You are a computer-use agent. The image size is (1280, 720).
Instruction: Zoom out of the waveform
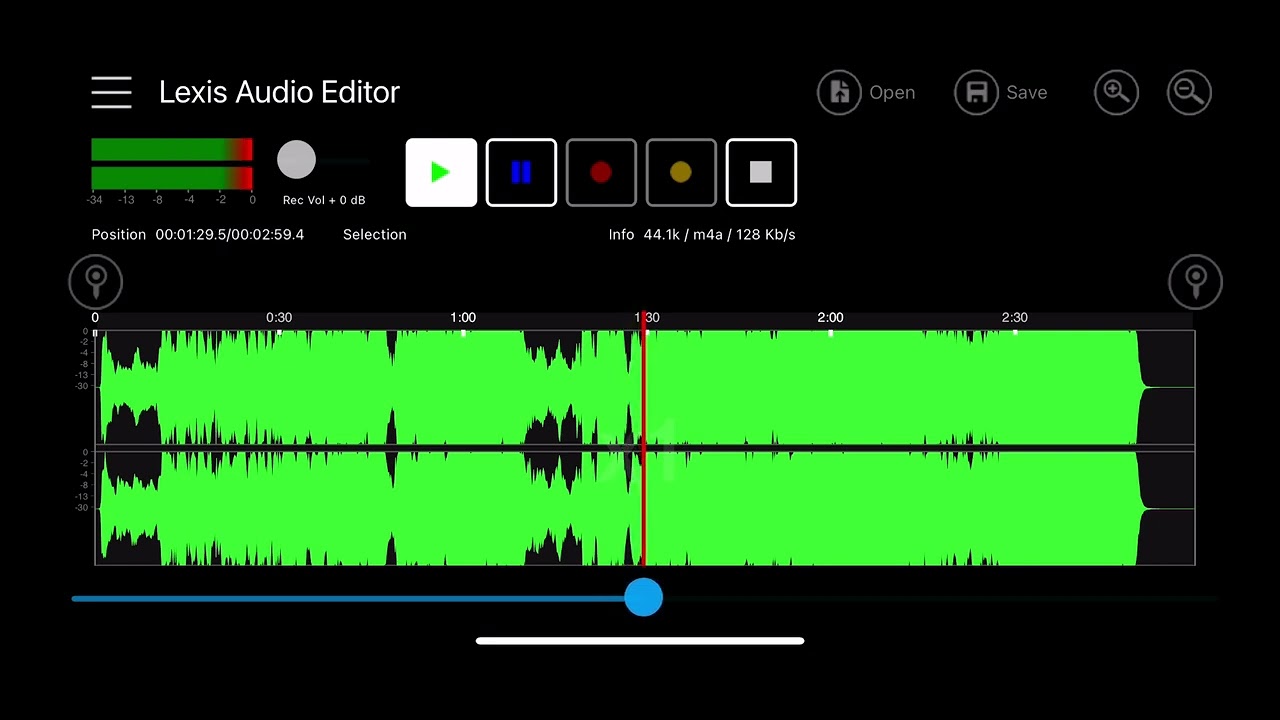coord(1189,92)
